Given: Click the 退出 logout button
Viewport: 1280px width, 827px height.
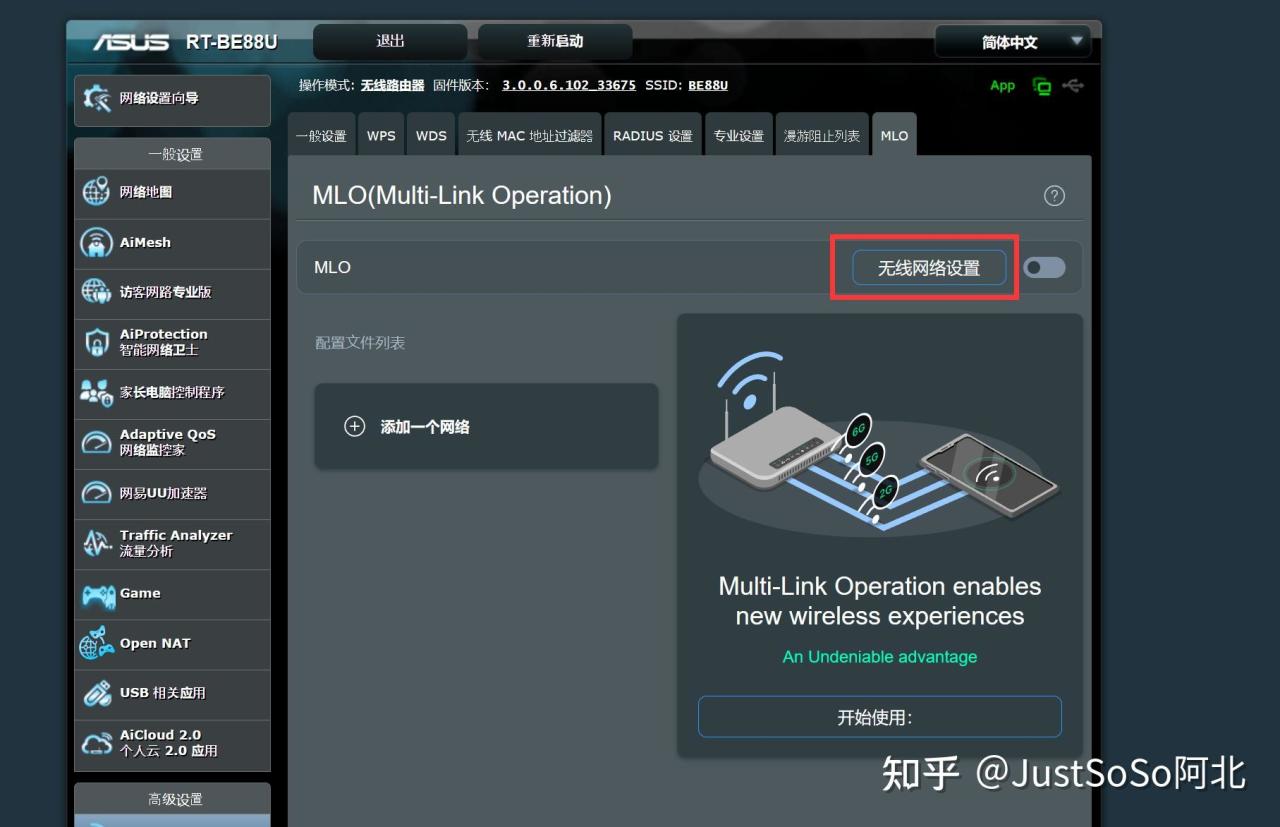Looking at the screenshot, I should pos(390,42).
